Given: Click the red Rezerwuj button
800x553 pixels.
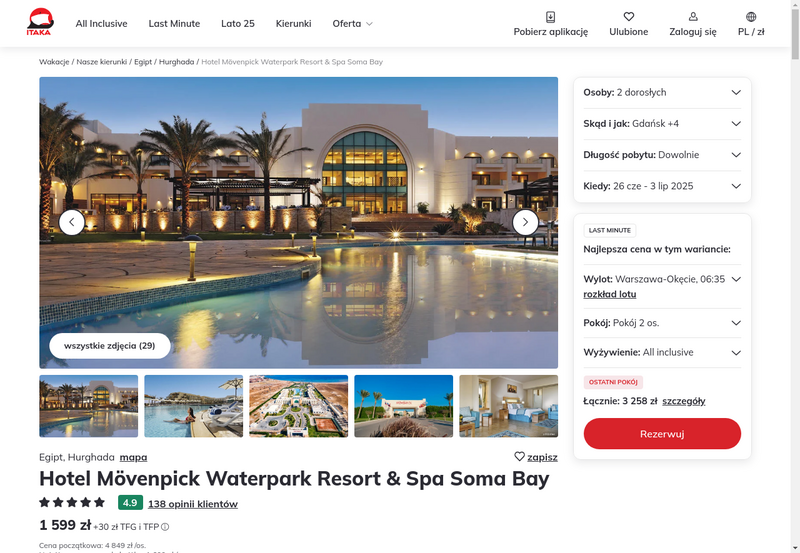Looking at the screenshot, I should point(662,434).
